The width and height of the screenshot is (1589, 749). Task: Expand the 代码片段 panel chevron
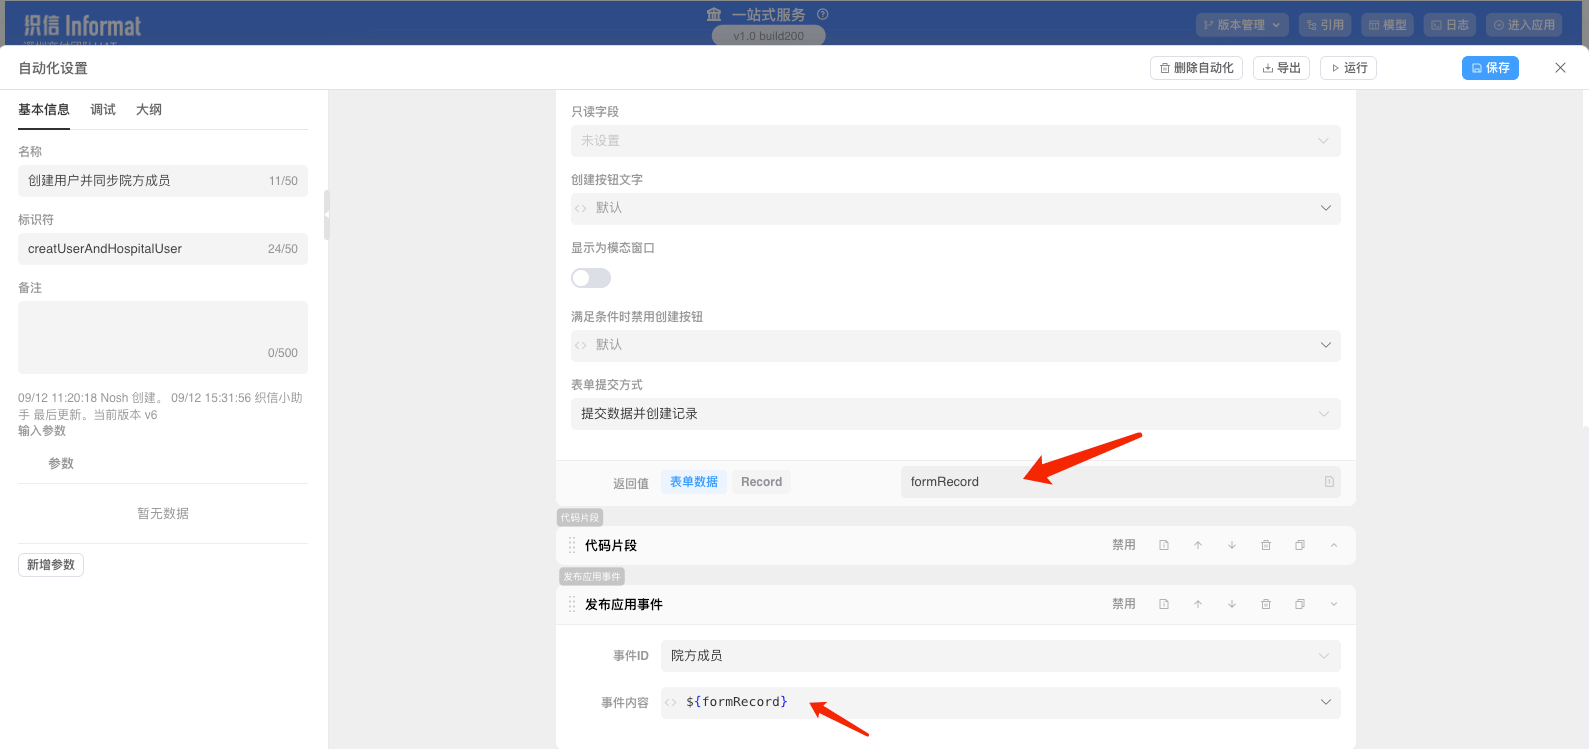click(1334, 545)
